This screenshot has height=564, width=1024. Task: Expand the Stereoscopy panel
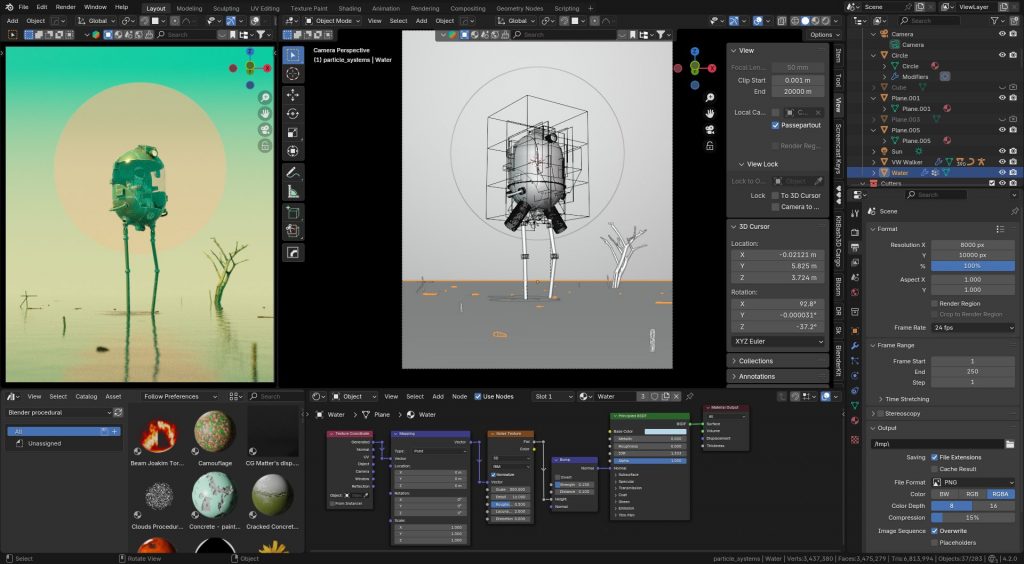[x=874, y=413]
